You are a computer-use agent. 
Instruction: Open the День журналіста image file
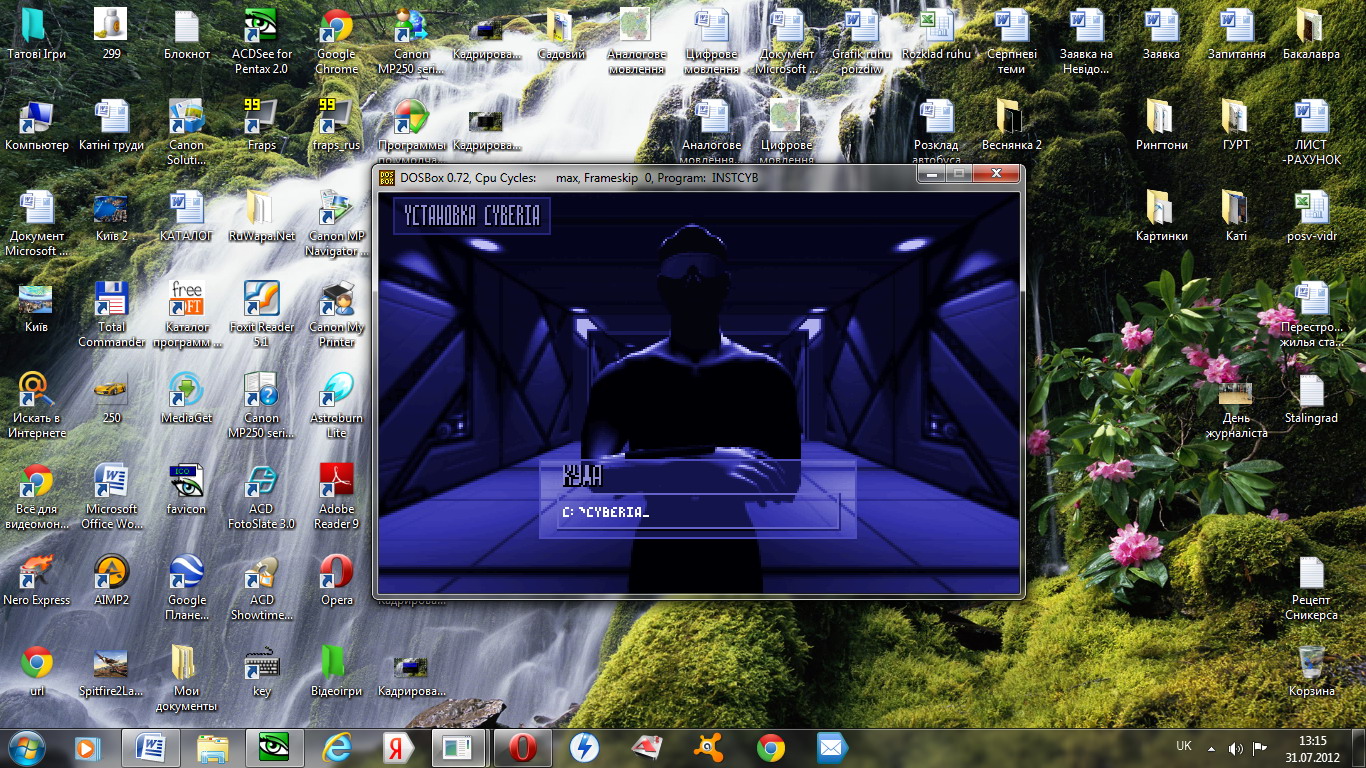tap(1236, 410)
